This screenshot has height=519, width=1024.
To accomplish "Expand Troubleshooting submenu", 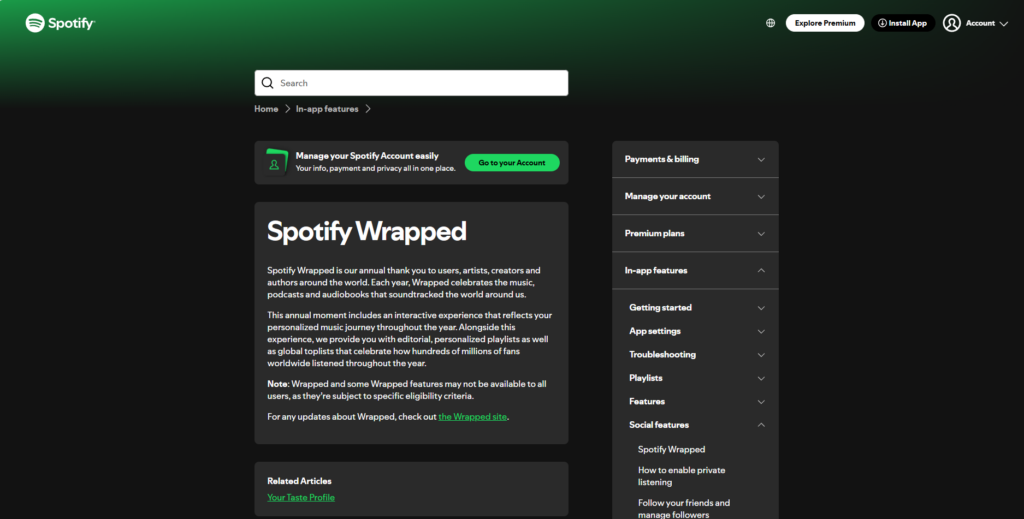I will [696, 354].
